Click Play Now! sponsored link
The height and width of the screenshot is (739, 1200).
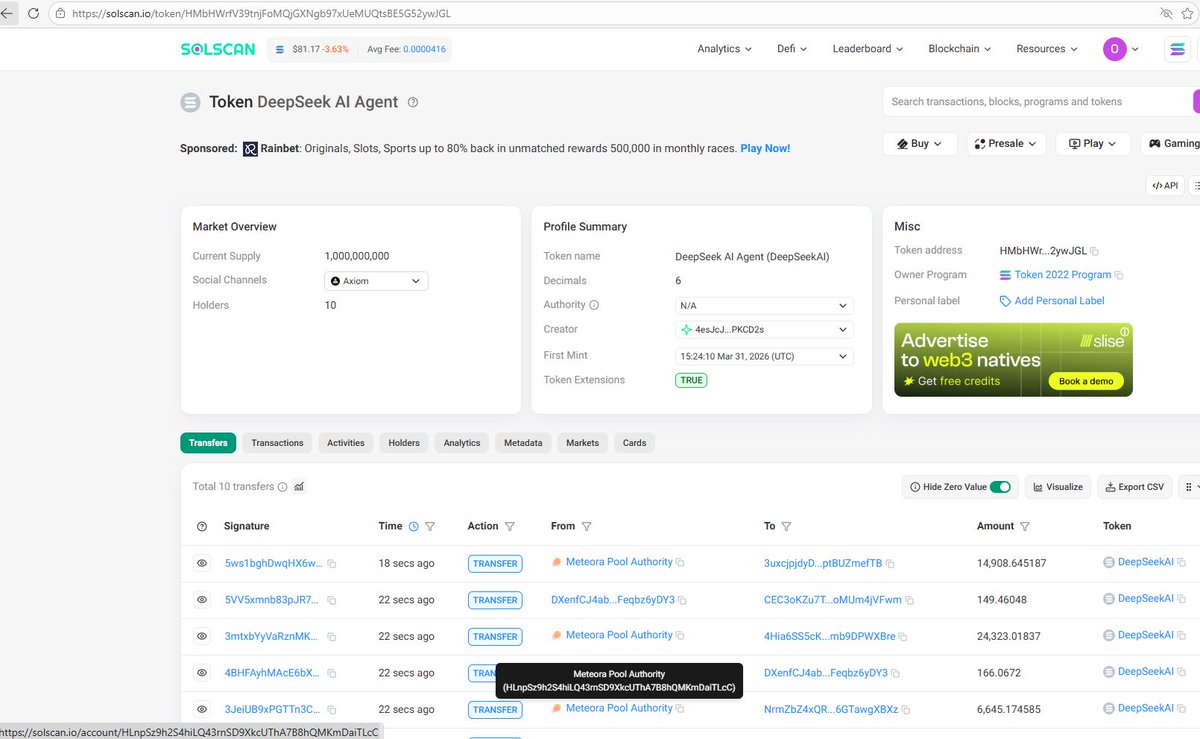[765, 148]
